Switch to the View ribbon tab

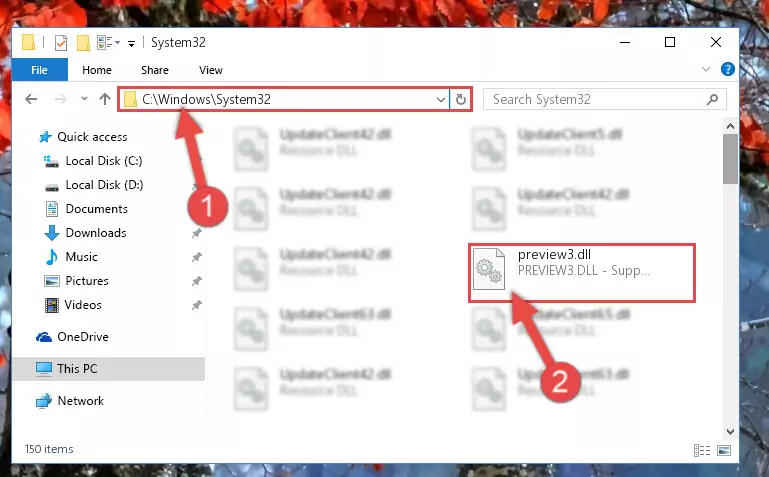click(211, 70)
